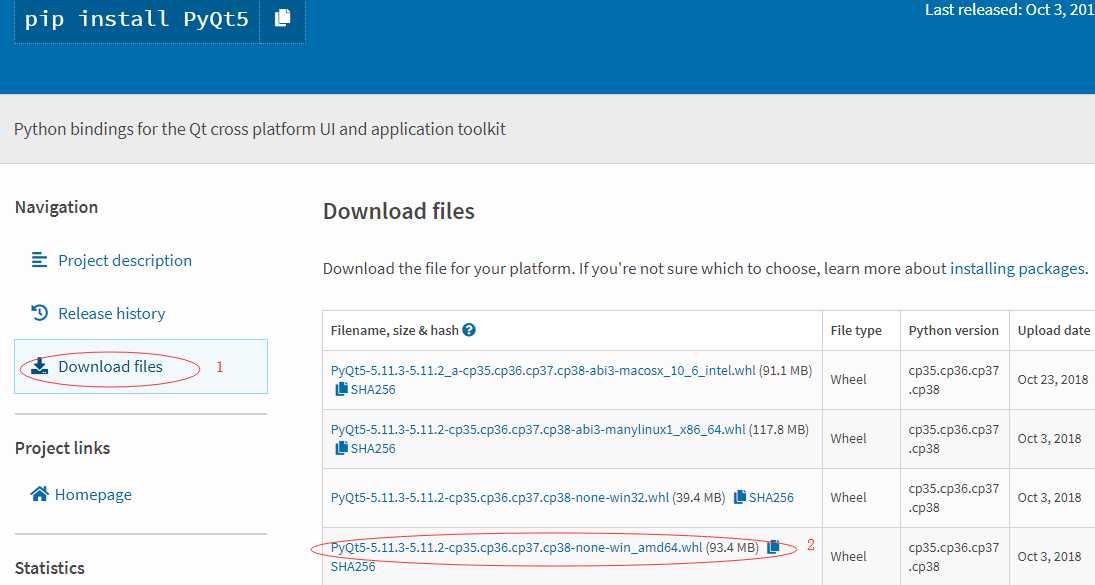Screen dimensions: 1095x585
Task: Copy SHA256 hash icon for macosx wheel
Action: (x=341, y=390)
